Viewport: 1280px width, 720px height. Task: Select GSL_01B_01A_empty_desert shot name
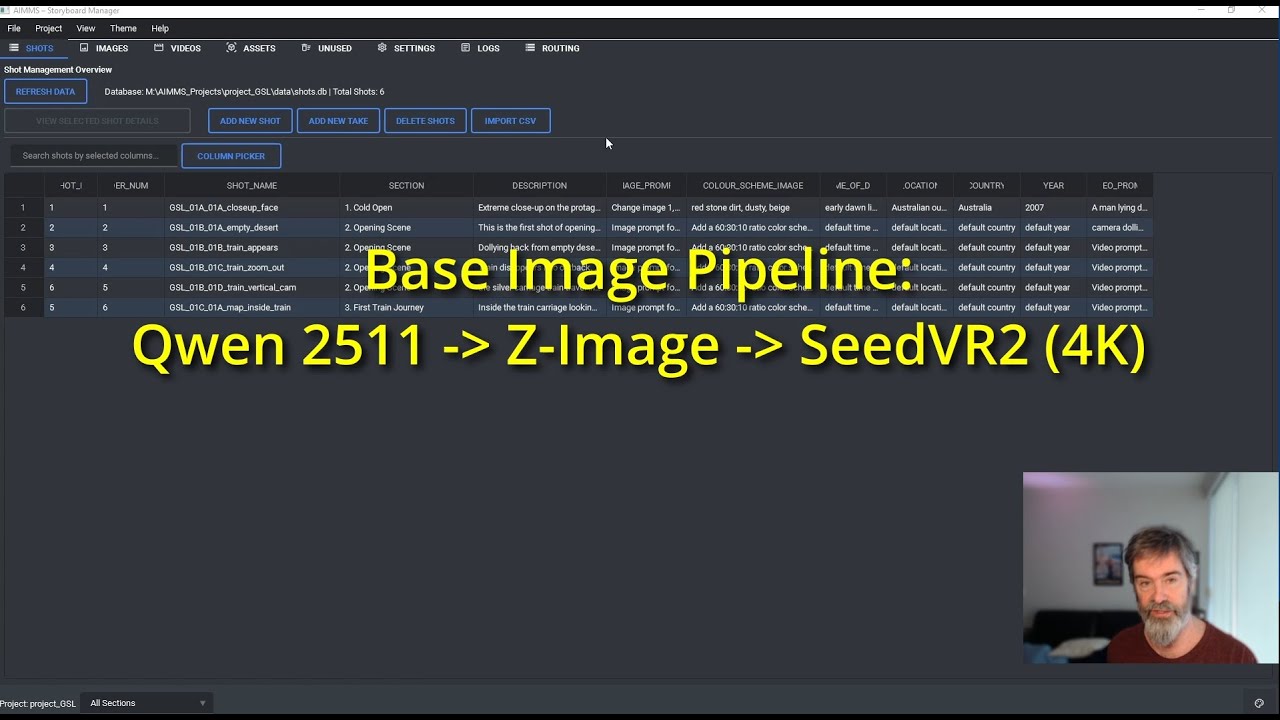coord(252,228)
